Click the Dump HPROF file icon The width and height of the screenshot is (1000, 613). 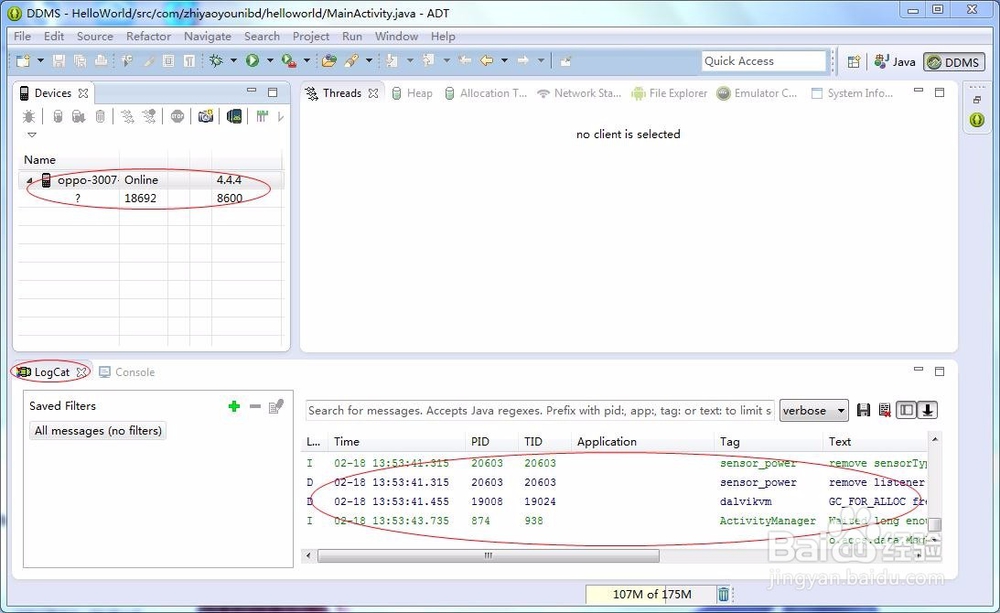(x=78, y=117)
